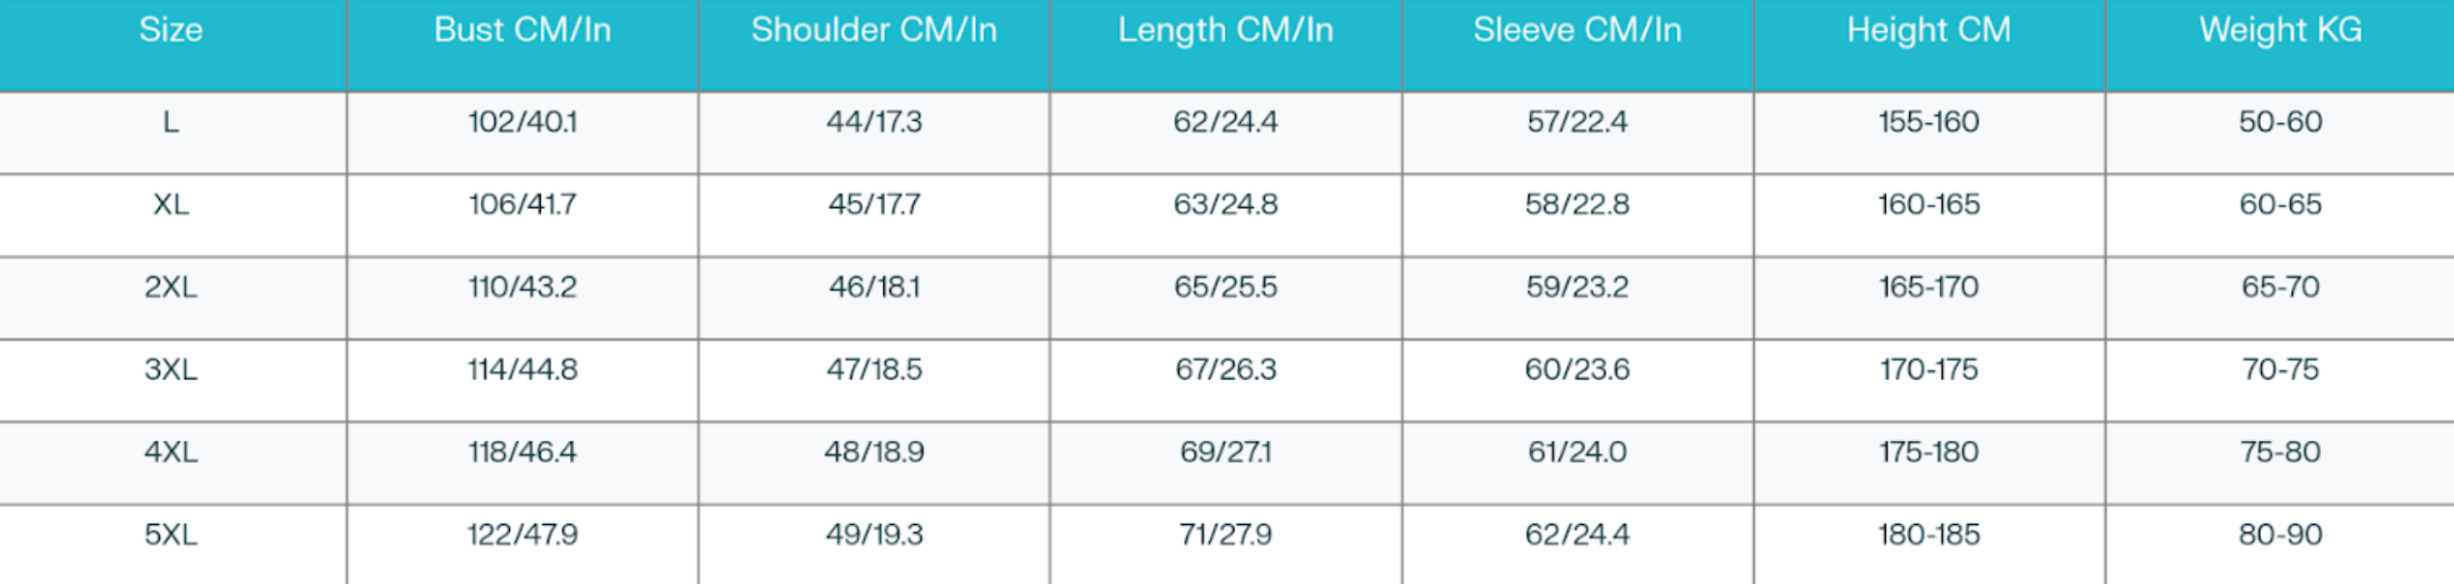
Task: Click length value 65/25.5
Action: coord(1225,287)
